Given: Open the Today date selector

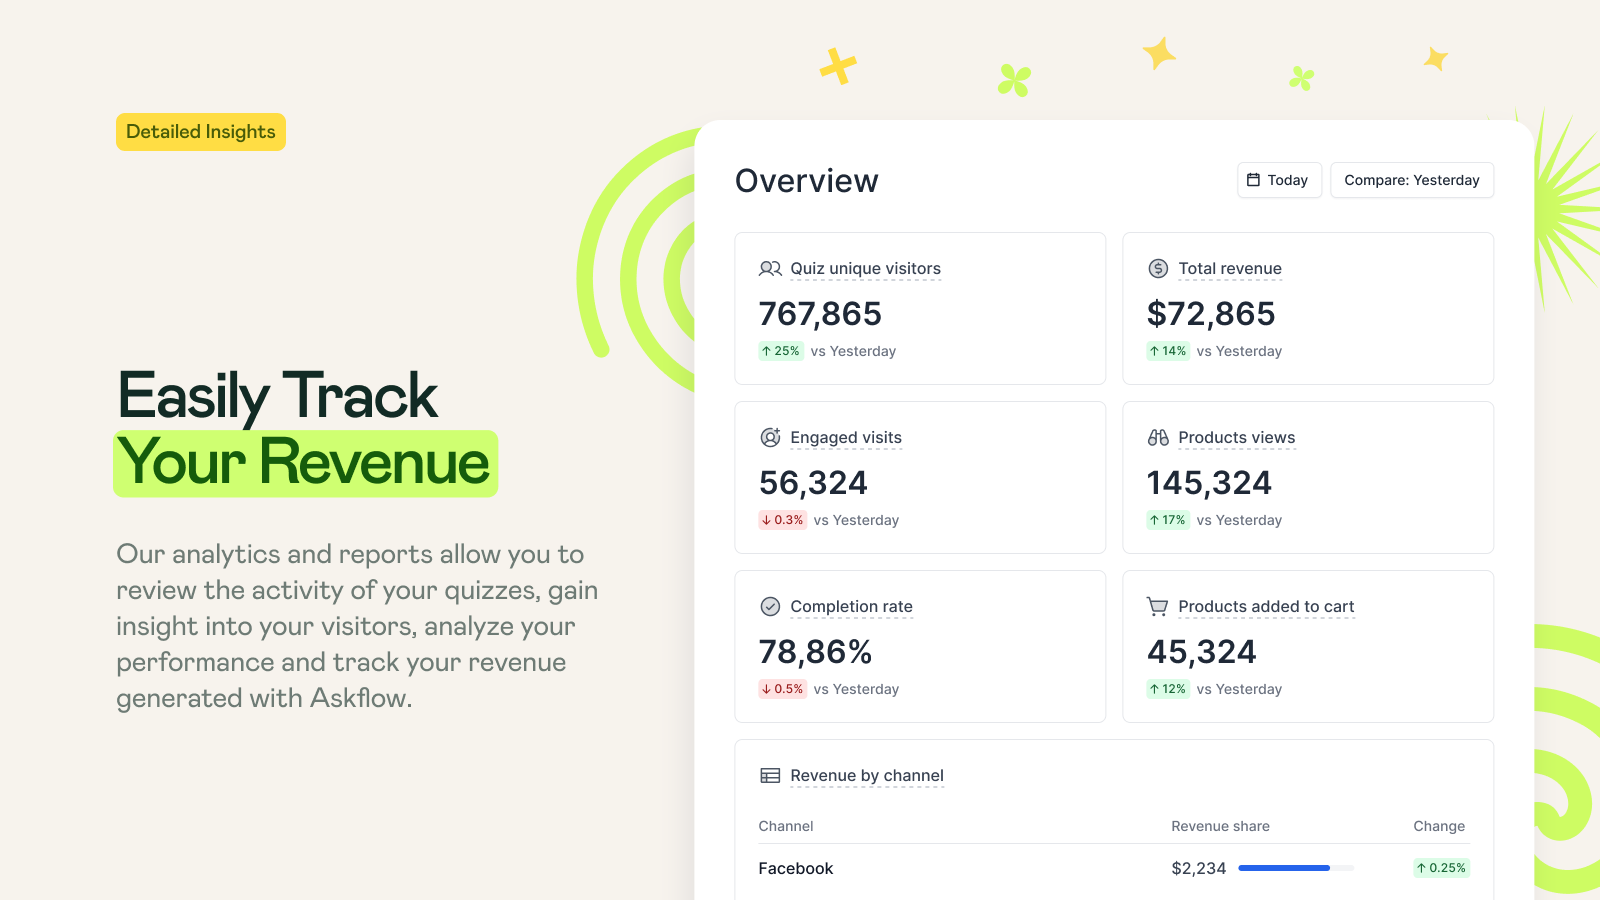Looking at the screenshot, I should (1279, 180).
